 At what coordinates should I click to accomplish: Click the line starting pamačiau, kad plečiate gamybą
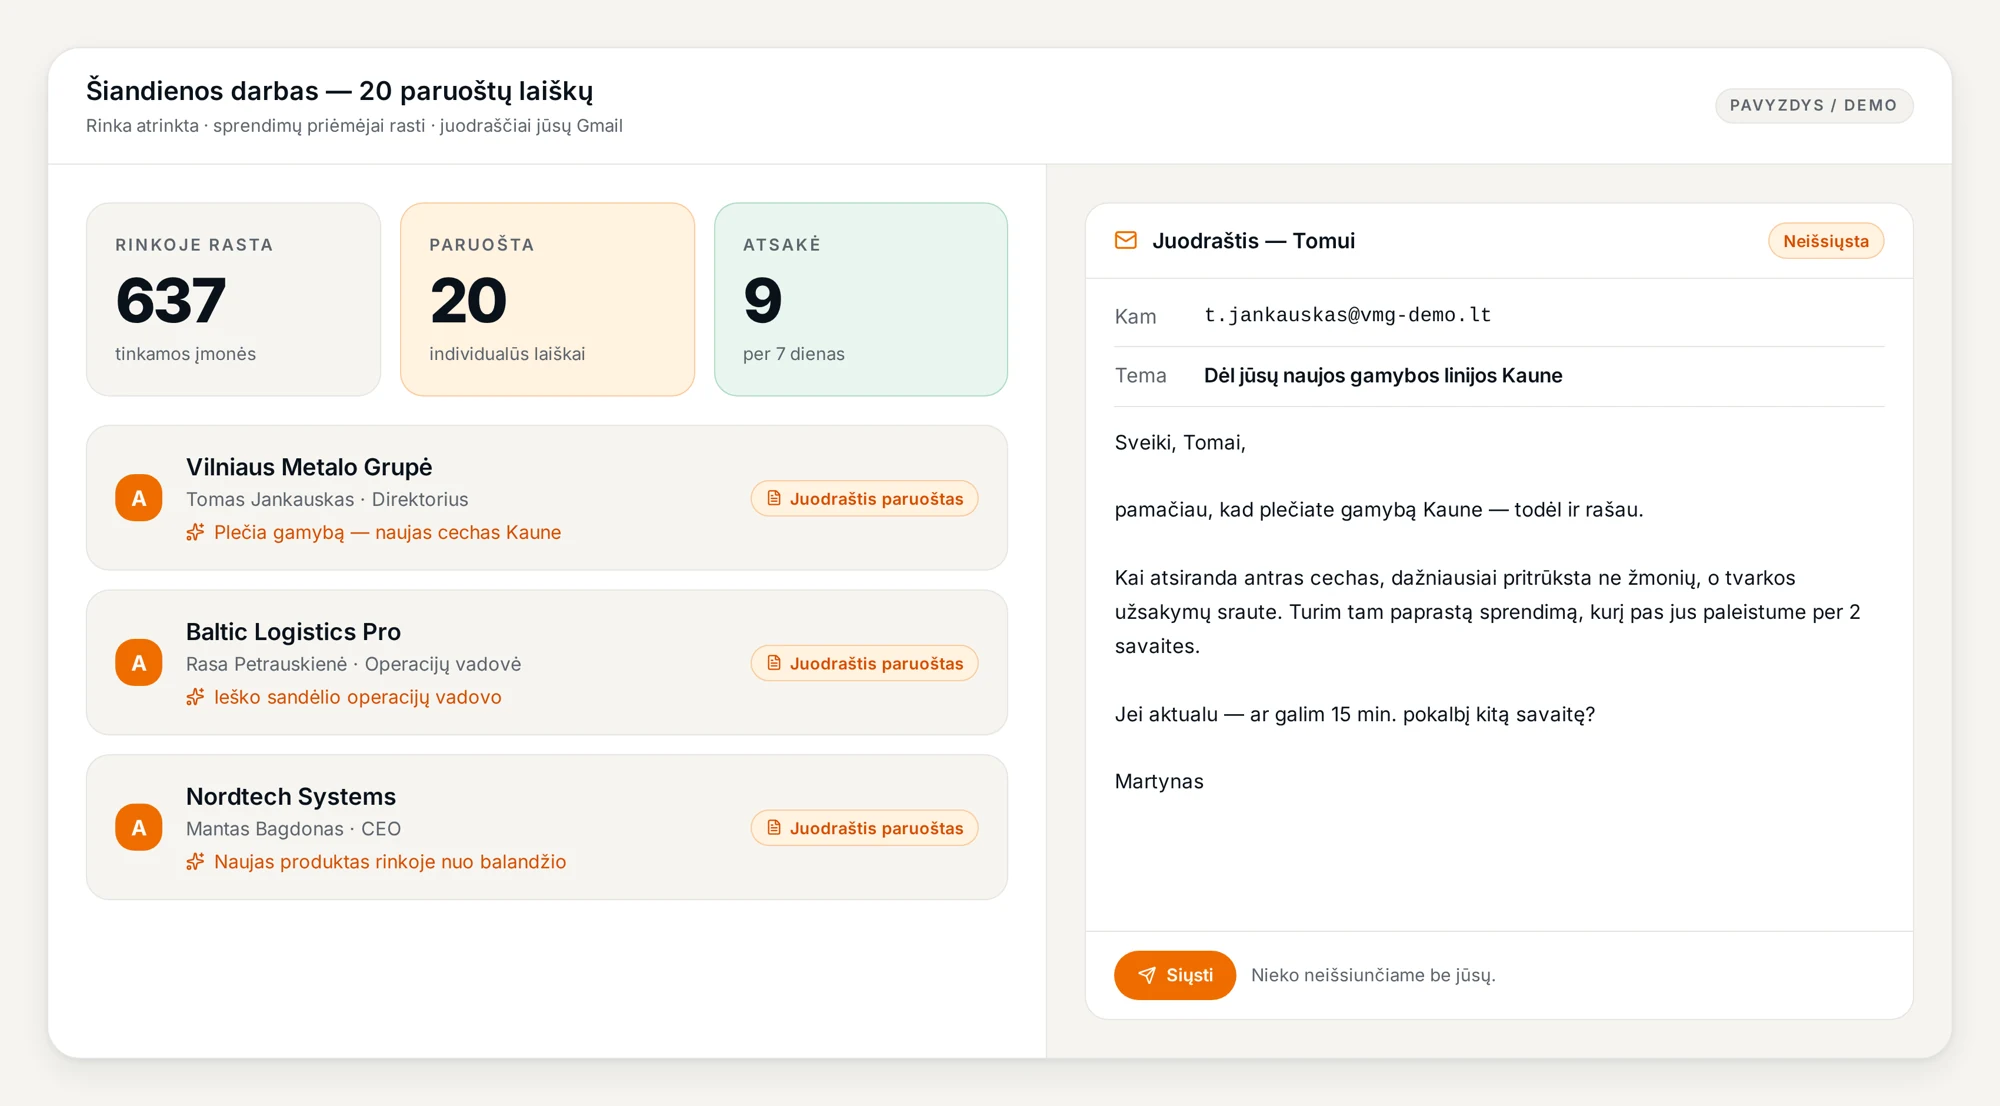[1379, 510]
